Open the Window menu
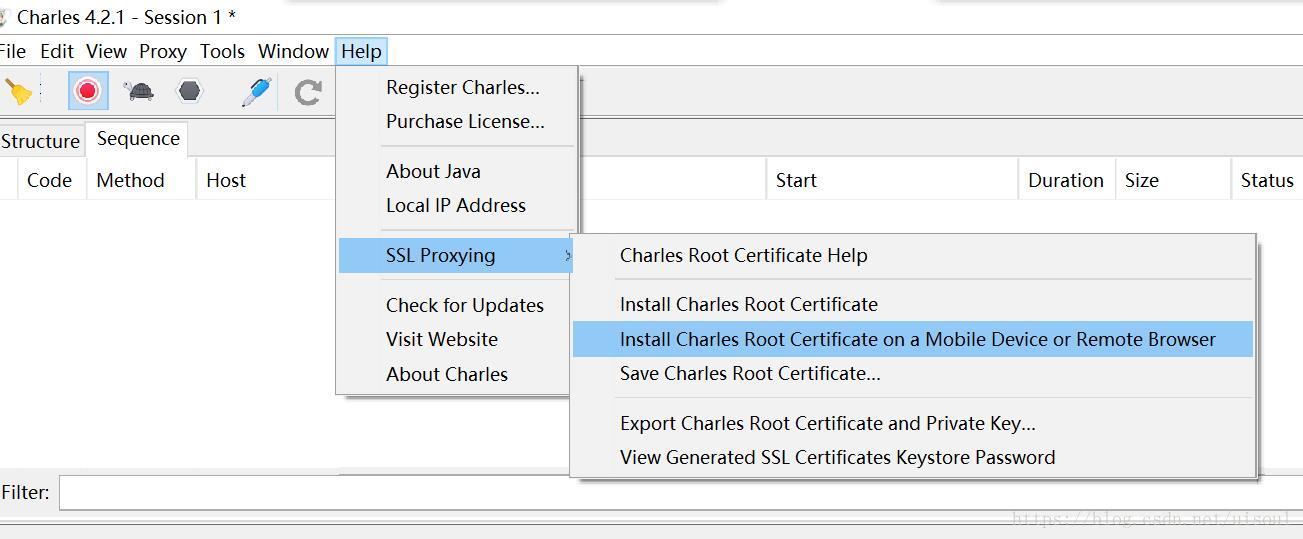Screen dimensions: 1303x539 [x=293, y=51]
